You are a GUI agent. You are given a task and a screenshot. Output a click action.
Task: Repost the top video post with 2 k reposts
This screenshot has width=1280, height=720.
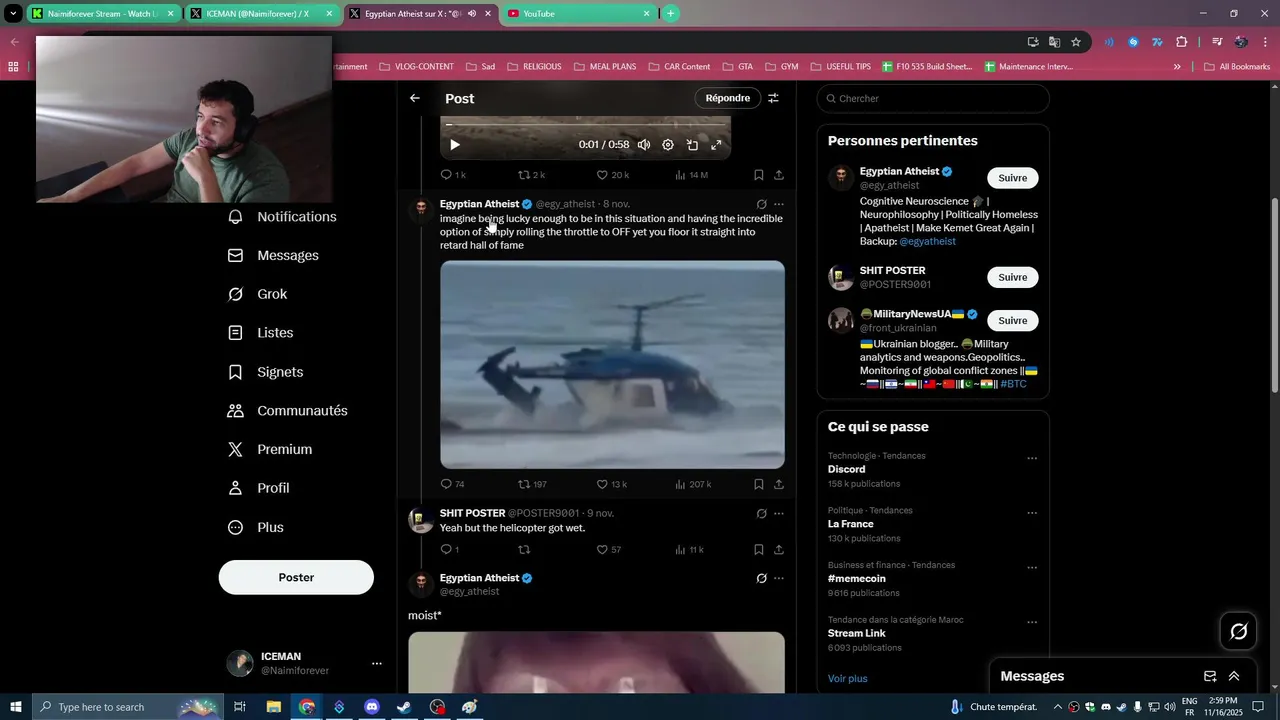[x=531, y=175]
